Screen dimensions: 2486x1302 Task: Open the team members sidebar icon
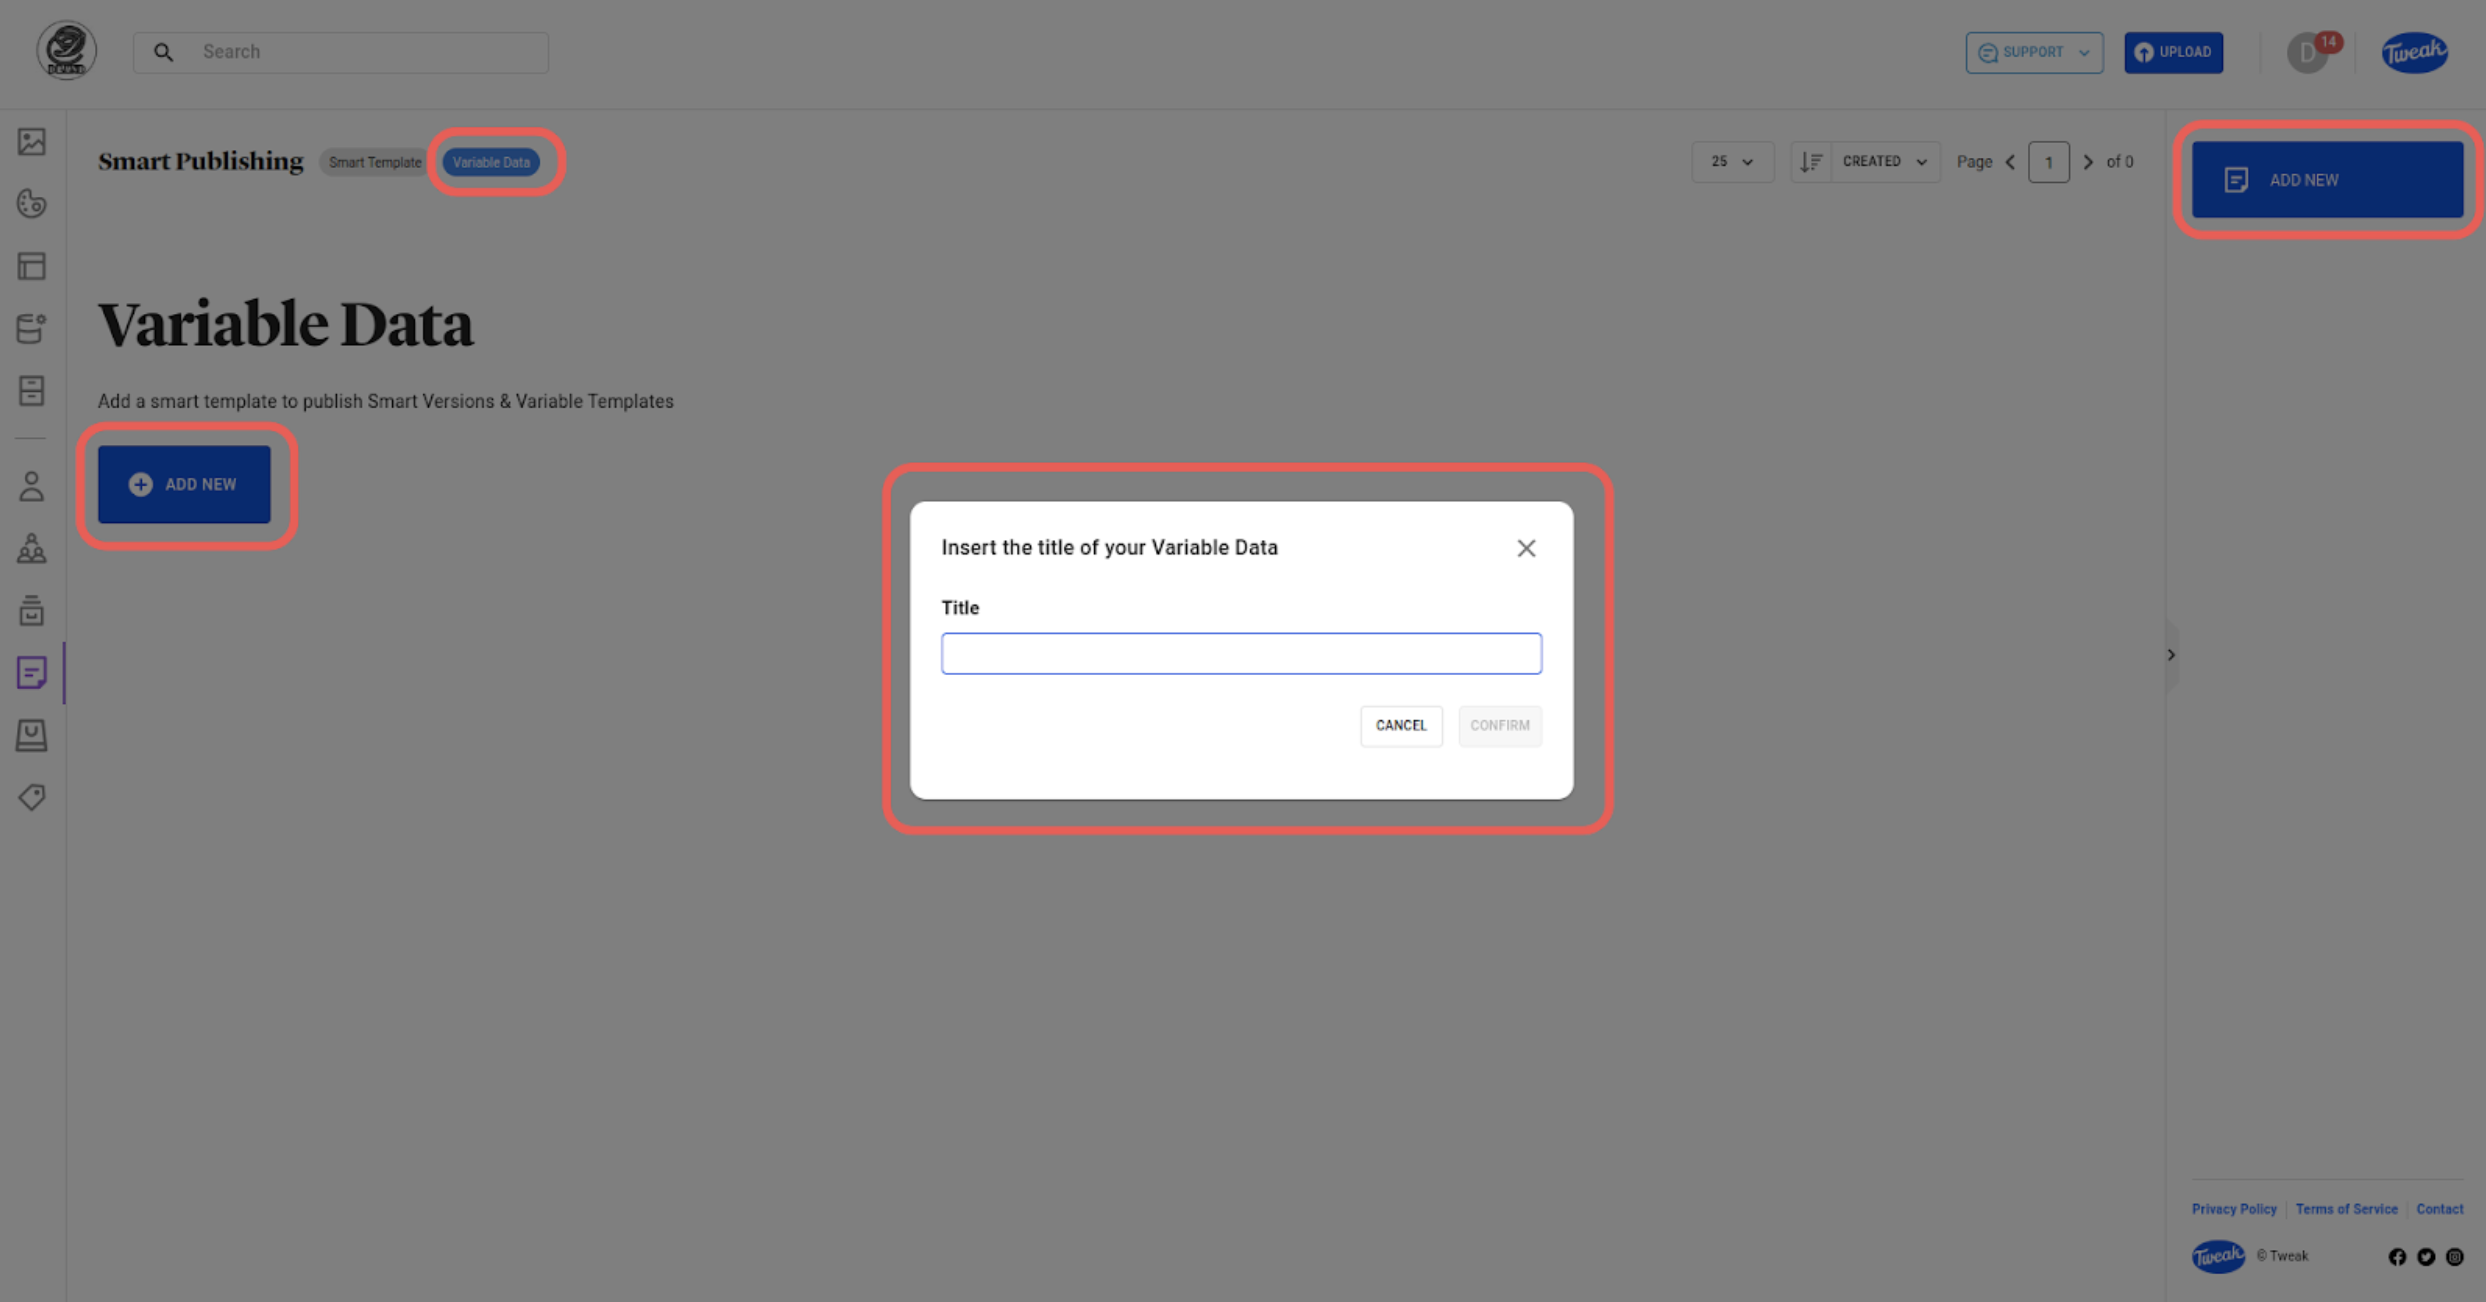(32, 549)
